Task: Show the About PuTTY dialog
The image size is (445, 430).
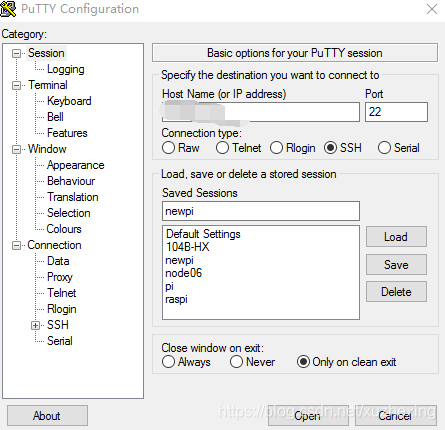Action: coord(47,416)
